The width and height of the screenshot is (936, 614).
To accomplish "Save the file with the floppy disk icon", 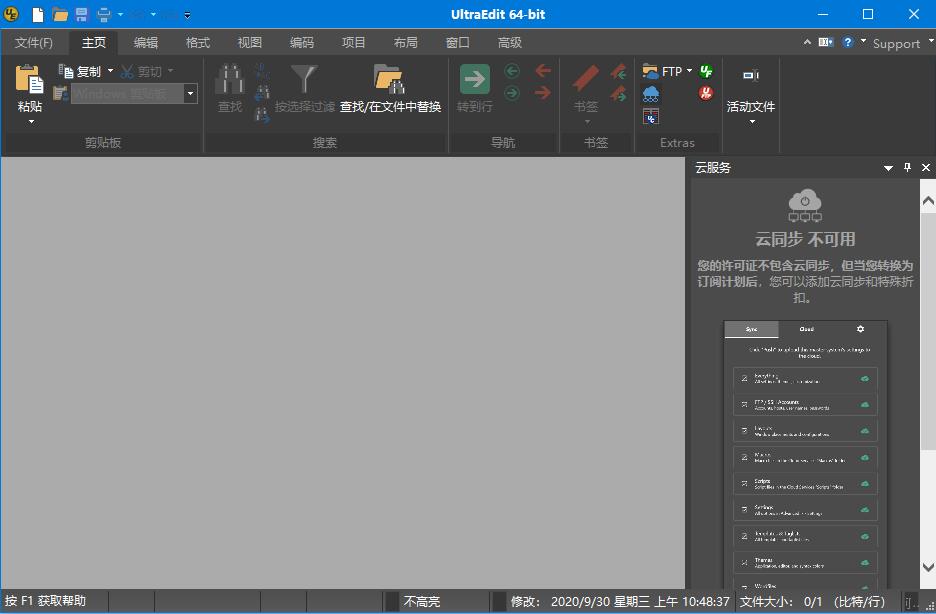I will (x=82, y=14).
